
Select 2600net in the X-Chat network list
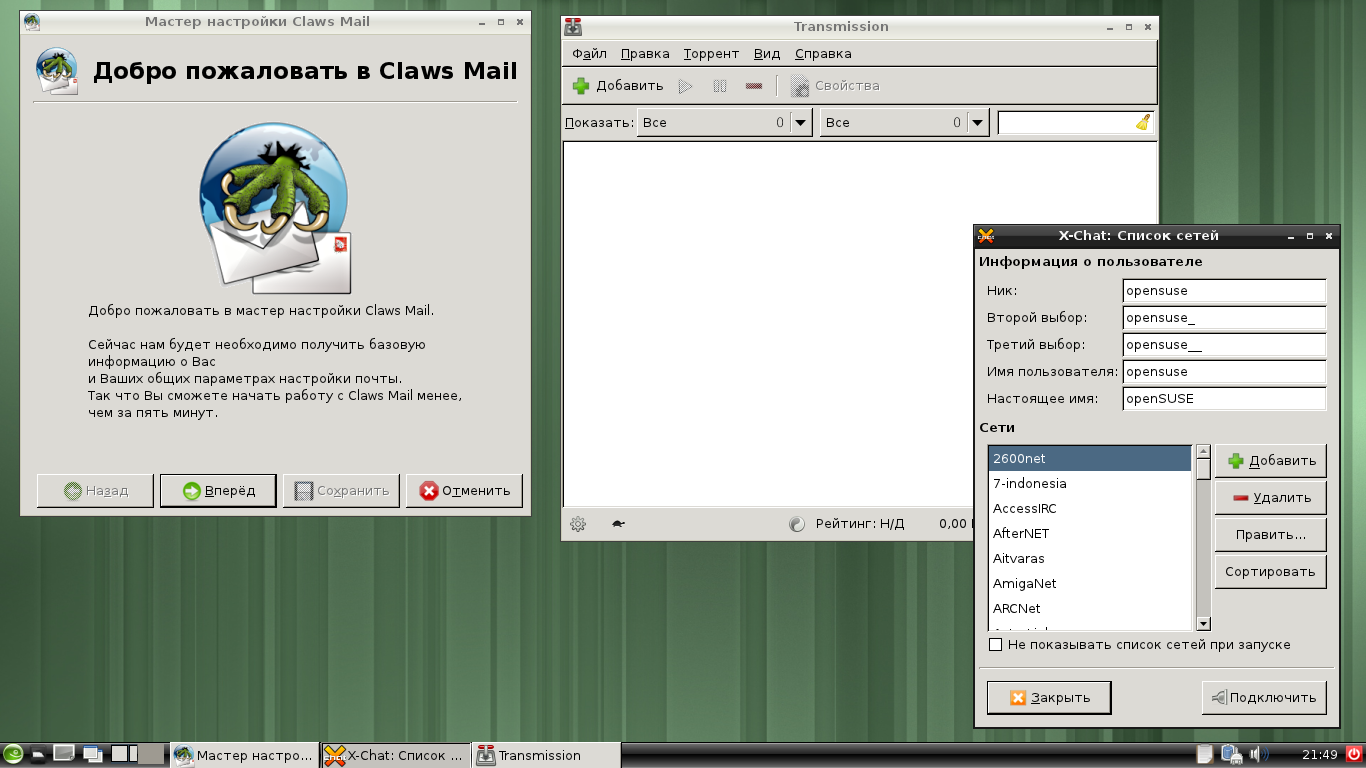pos(1090,459)
